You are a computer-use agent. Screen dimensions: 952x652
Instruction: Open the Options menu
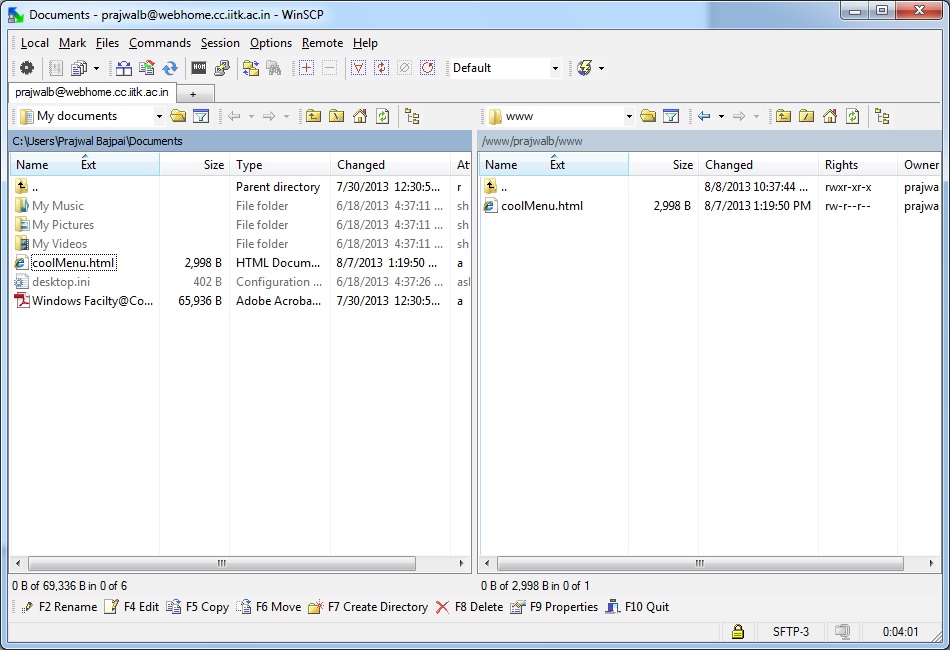[x=271, y=43]
